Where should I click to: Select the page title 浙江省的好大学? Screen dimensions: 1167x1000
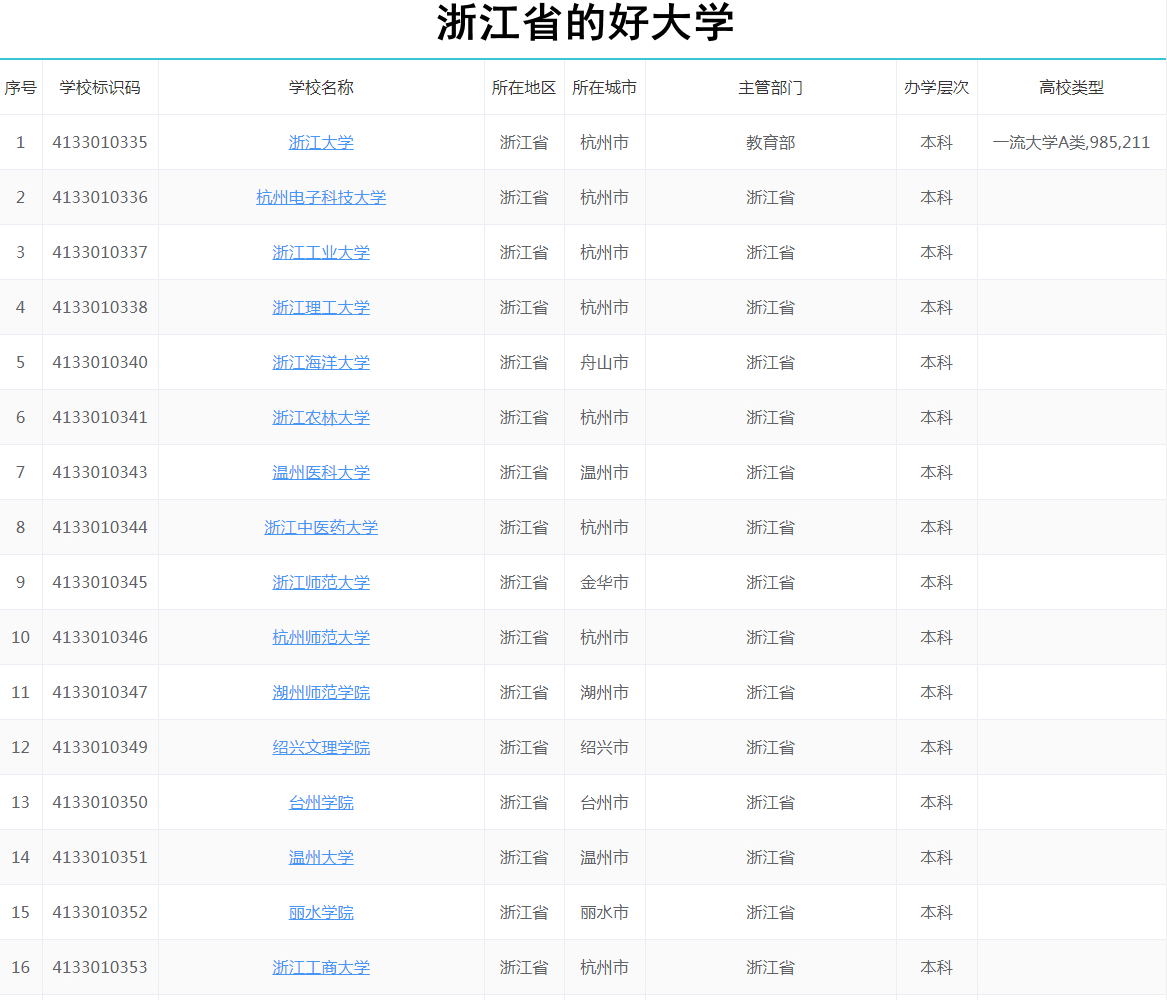583,22
